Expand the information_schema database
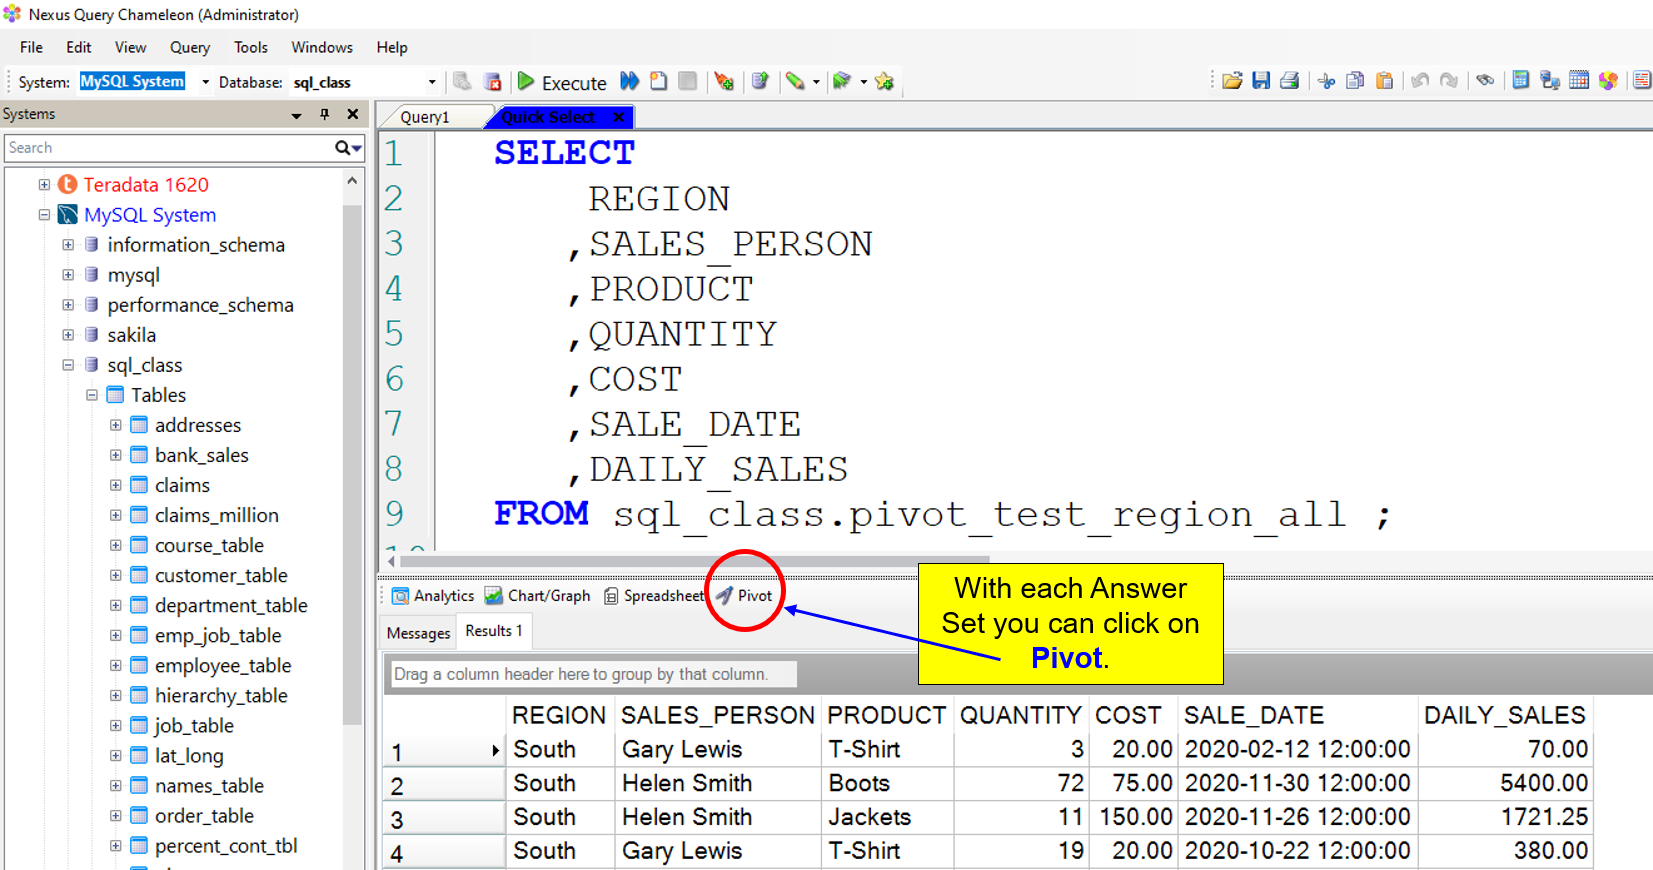Viewport: 1653px width, 870px height. tap(68, 244)
